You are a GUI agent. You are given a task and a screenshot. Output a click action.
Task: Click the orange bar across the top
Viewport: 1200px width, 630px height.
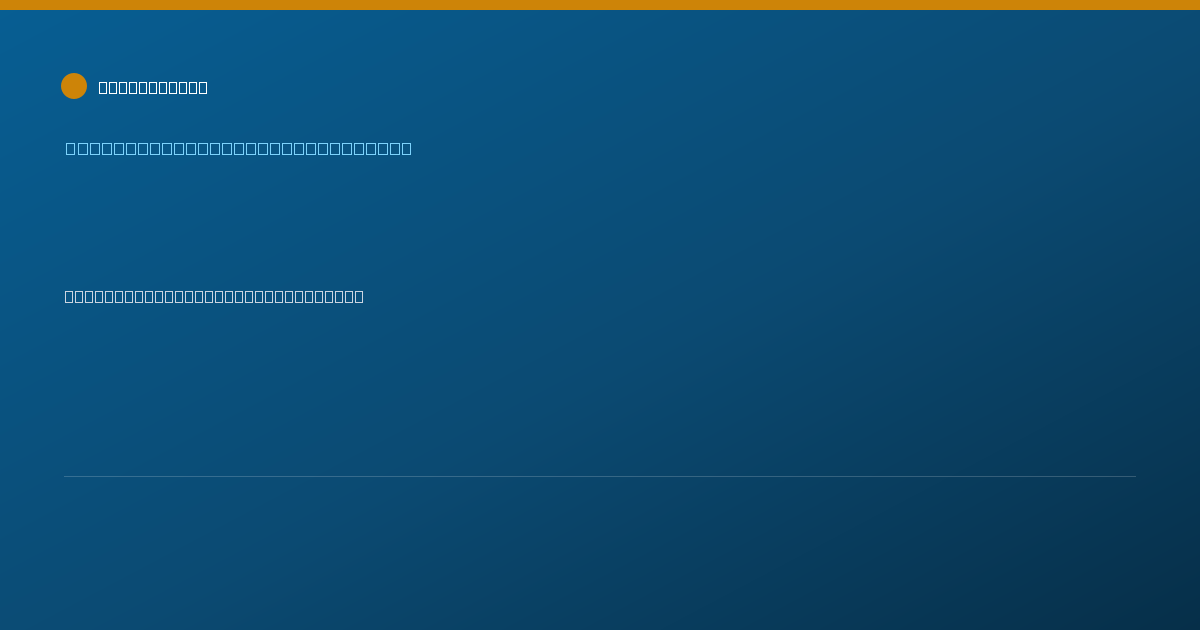(x=600, y=5)
